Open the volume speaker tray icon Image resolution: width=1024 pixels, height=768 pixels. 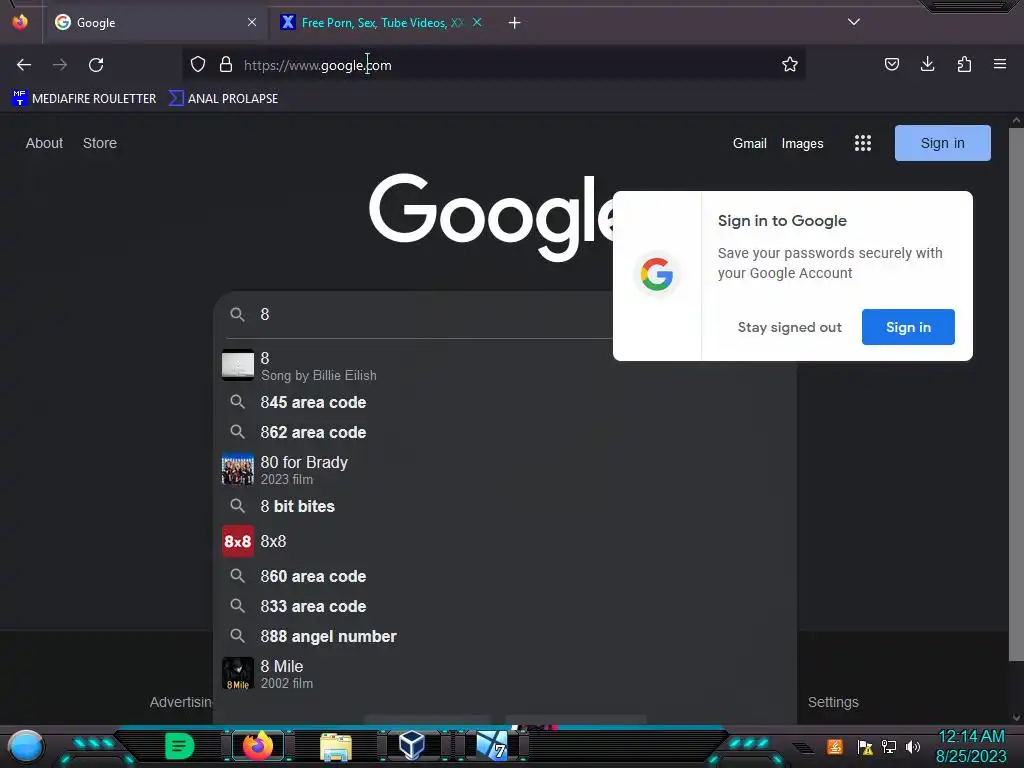[913, 746]
